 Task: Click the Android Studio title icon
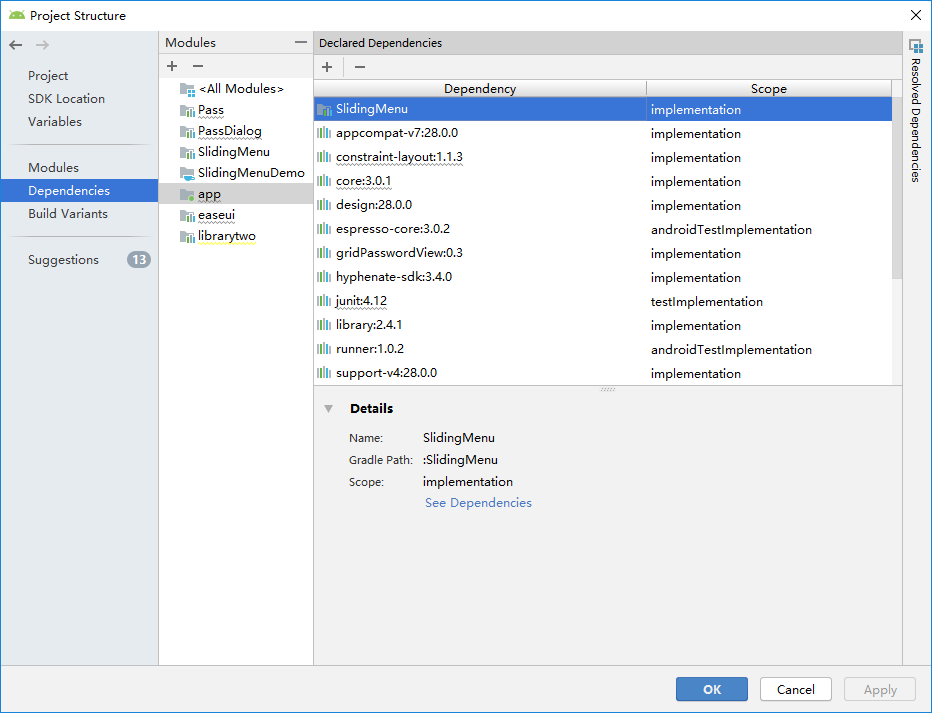click(x=17, y=15)
